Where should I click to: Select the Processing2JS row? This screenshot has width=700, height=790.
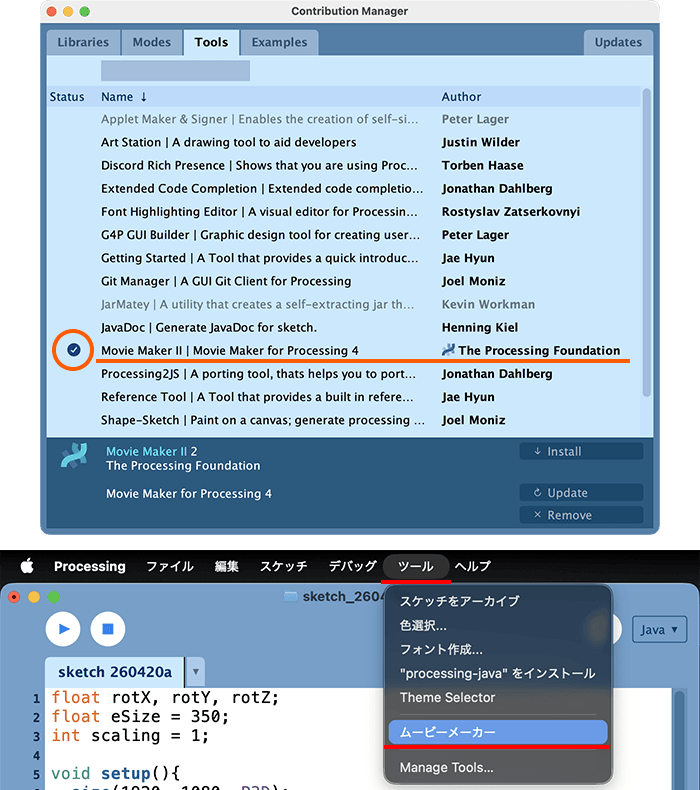(x=343, y=374)
